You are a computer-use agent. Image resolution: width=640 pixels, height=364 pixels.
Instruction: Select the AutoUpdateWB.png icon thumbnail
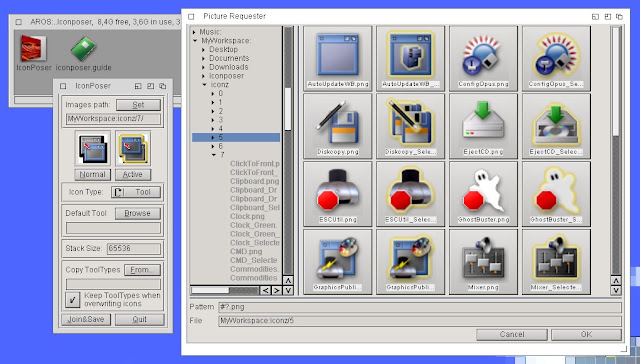click(x=338, y=58)
